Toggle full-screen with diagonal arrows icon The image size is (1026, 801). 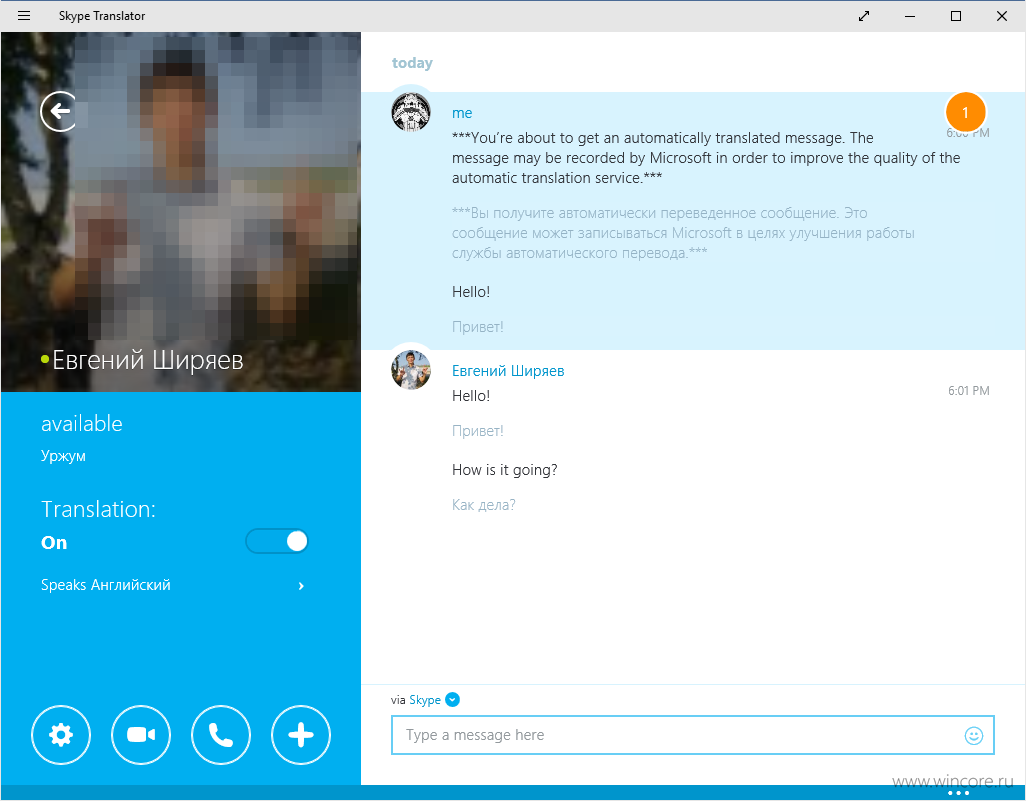click(x=864, y=16)
